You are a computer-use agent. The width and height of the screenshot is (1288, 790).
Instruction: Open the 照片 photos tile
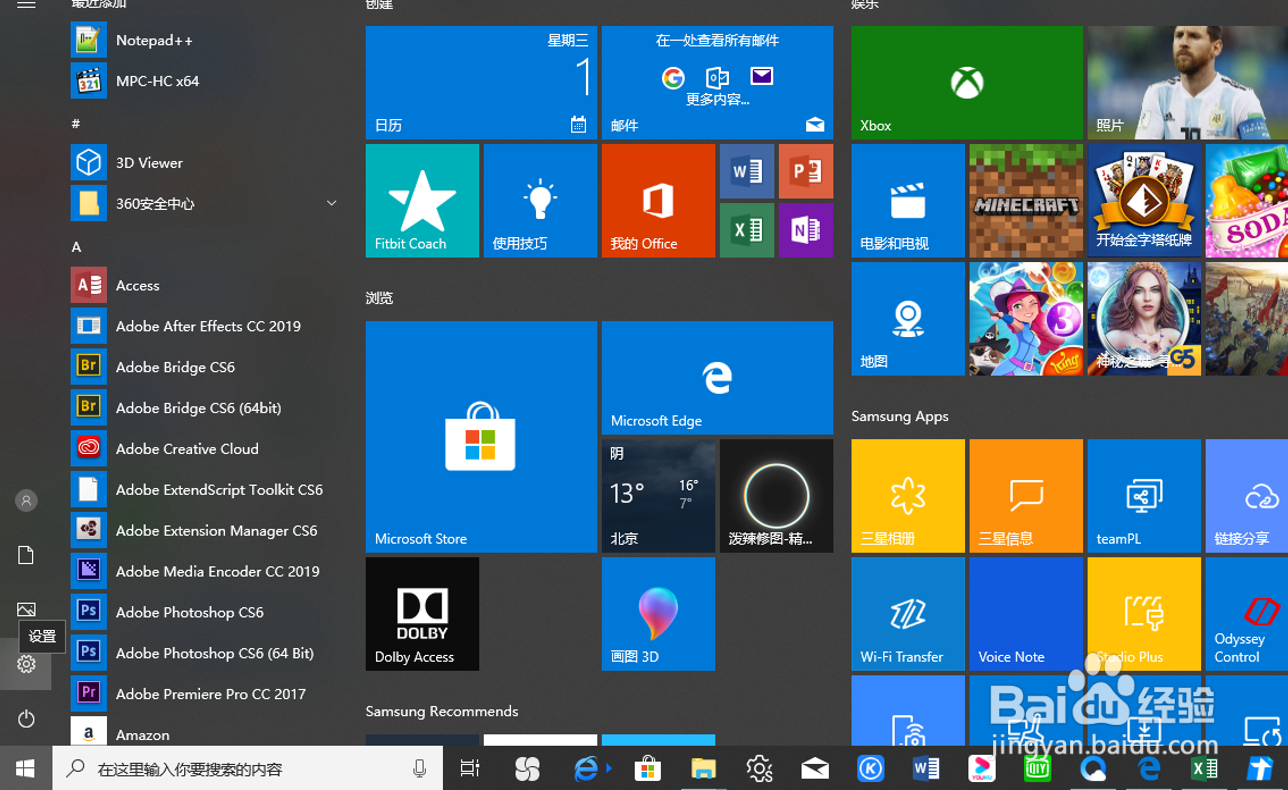[x=1187, y=82]
